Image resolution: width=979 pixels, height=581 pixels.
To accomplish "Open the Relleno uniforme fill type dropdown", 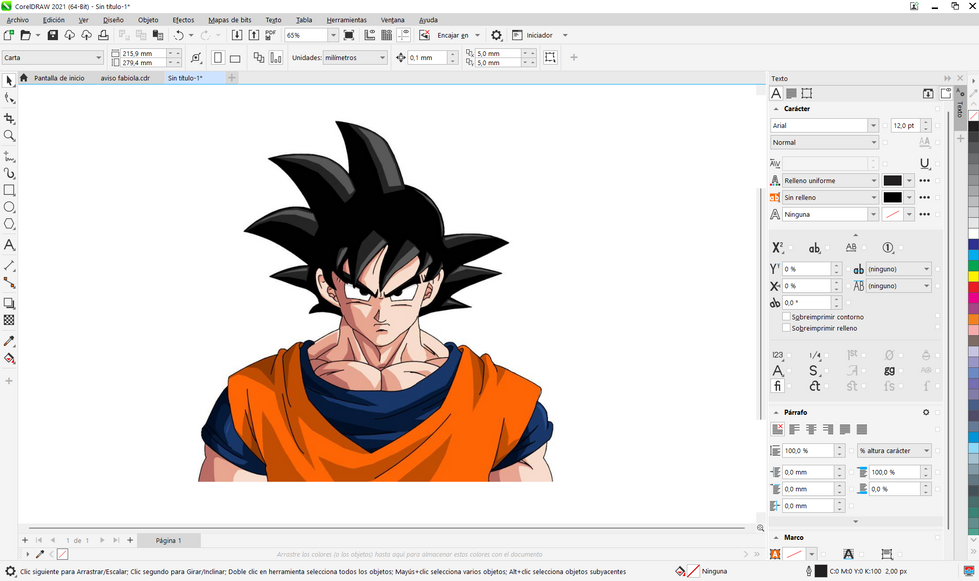I will pyautogui.click(x=873, y=180).
